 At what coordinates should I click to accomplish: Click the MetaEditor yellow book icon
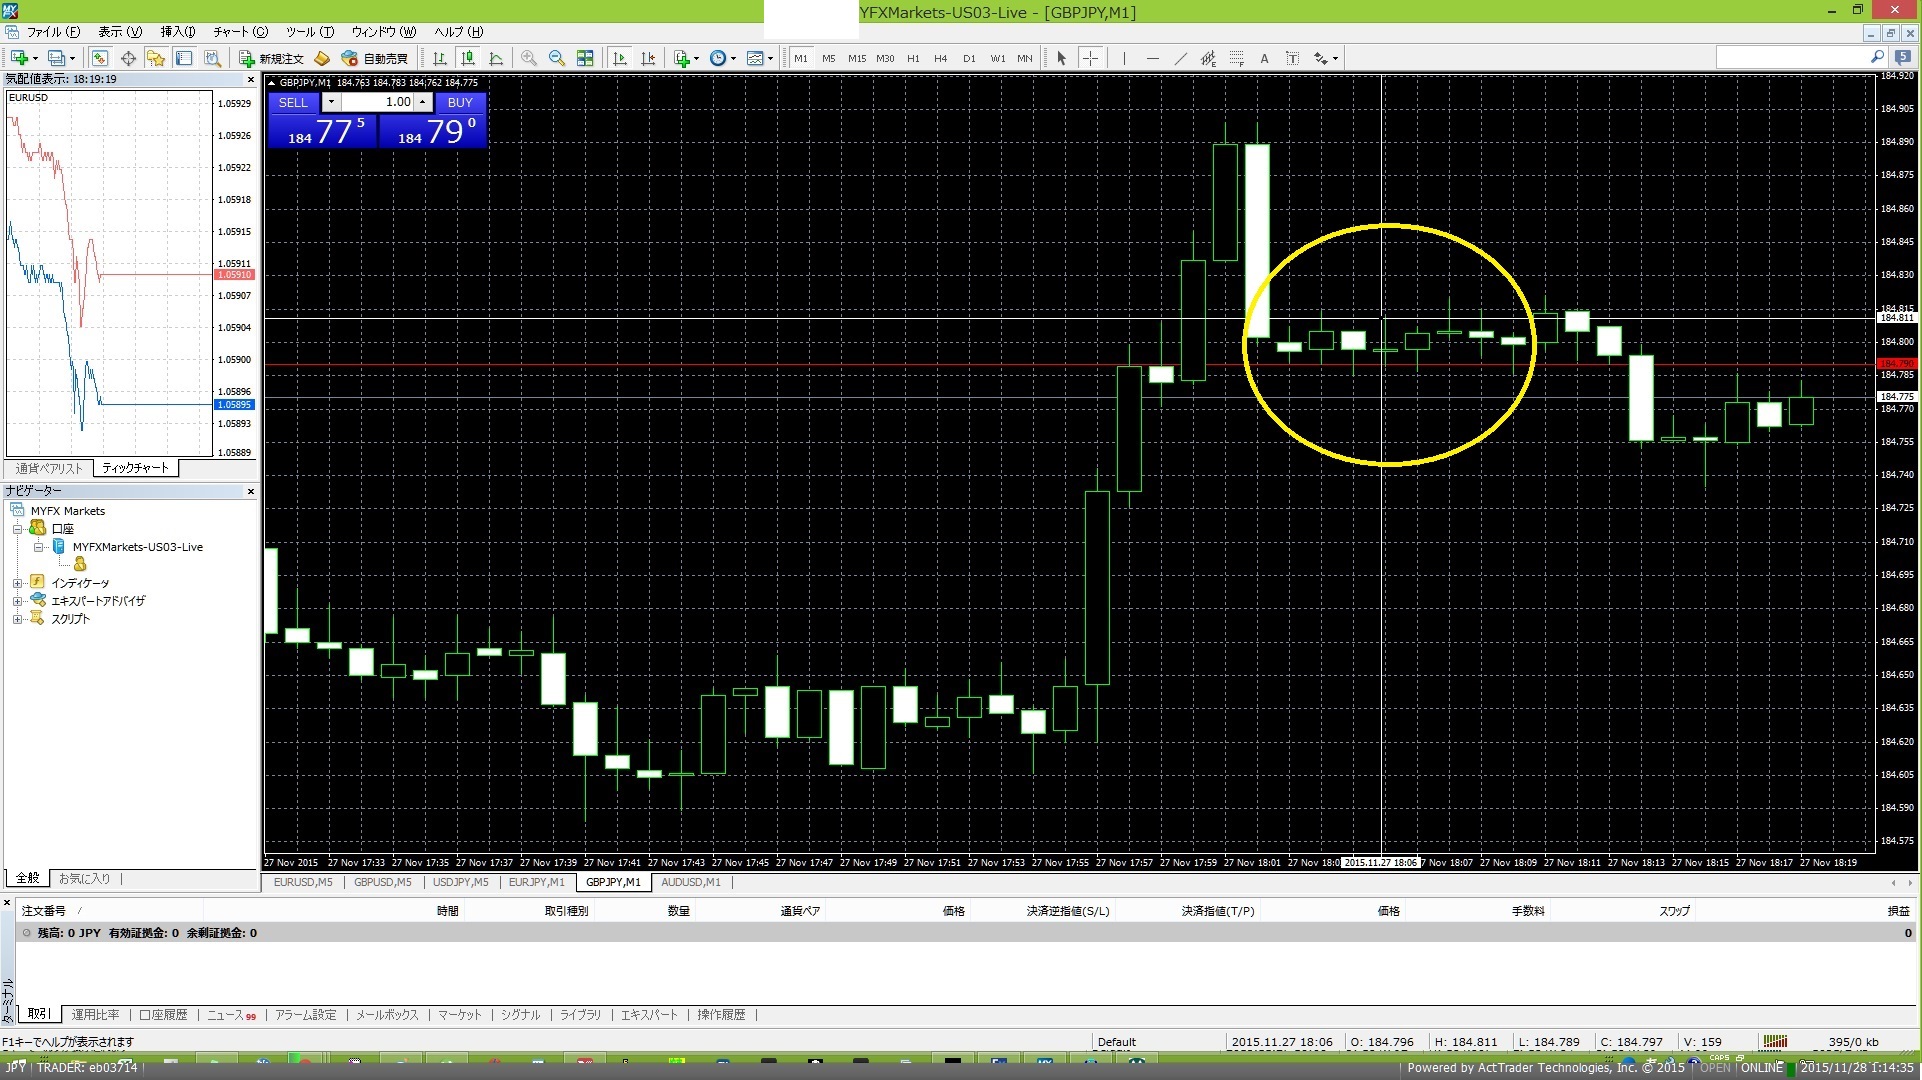click(x=322, y=58)
